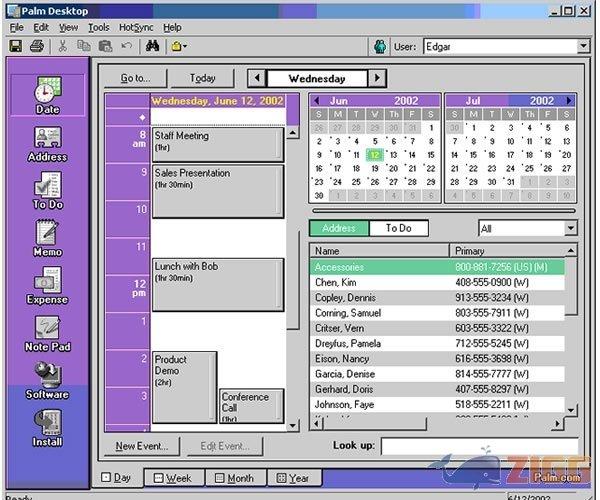Select the Product Demo event
Image resolution: width=600 pixels, height=500 pixels.
point(184,387)
